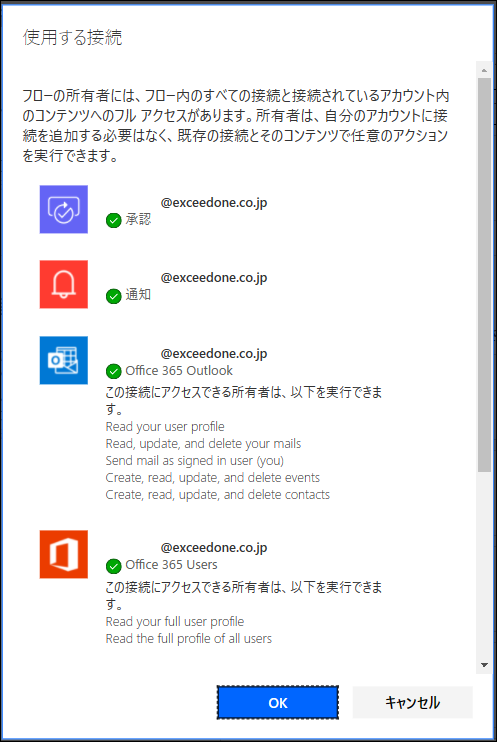Click the green check next to 通知
This screenshot has width=497, height=742.
[x=114, y=296]
